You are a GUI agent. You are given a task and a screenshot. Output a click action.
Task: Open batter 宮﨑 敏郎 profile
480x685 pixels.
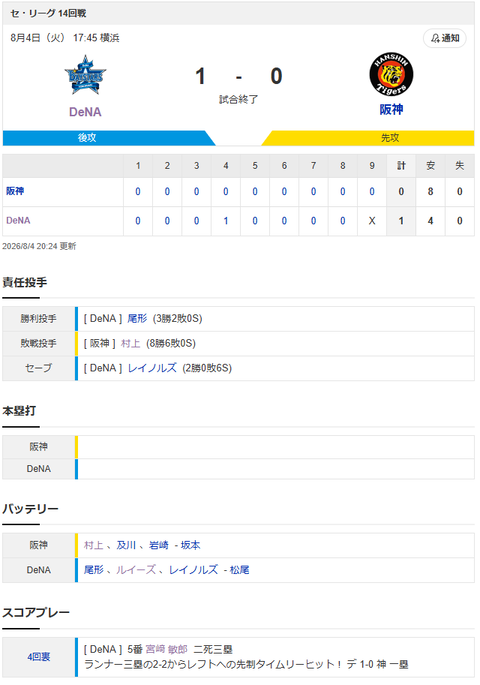166,650
